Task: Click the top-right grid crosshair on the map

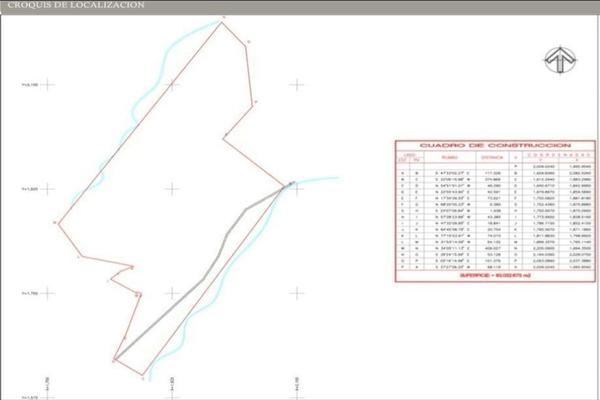Action: click(x=297, y=85)
